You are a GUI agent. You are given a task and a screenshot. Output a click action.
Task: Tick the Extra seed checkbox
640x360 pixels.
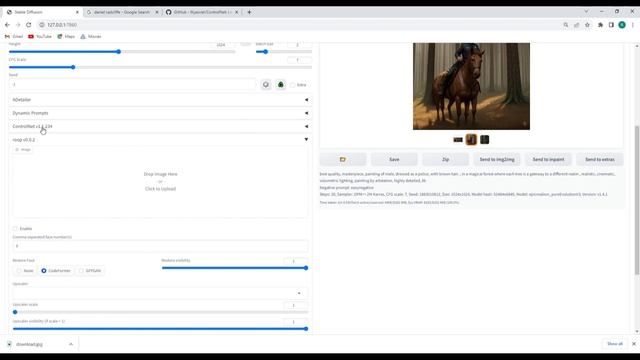point(292,85)
